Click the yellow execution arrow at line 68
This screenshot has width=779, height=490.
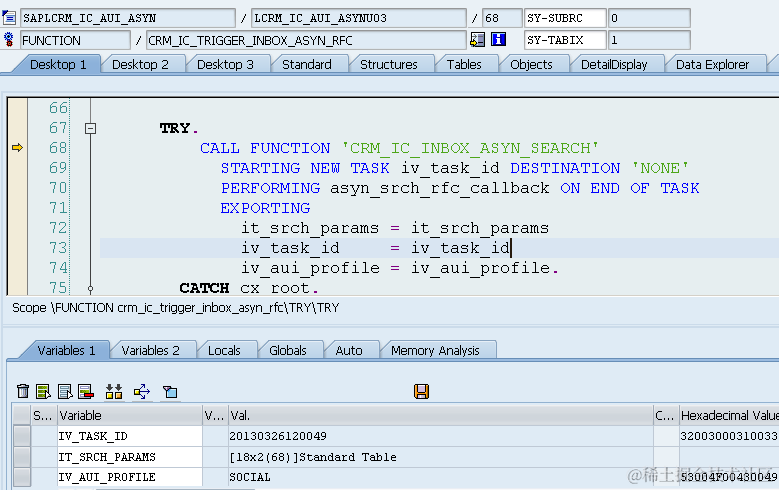[x=17, y=147]
